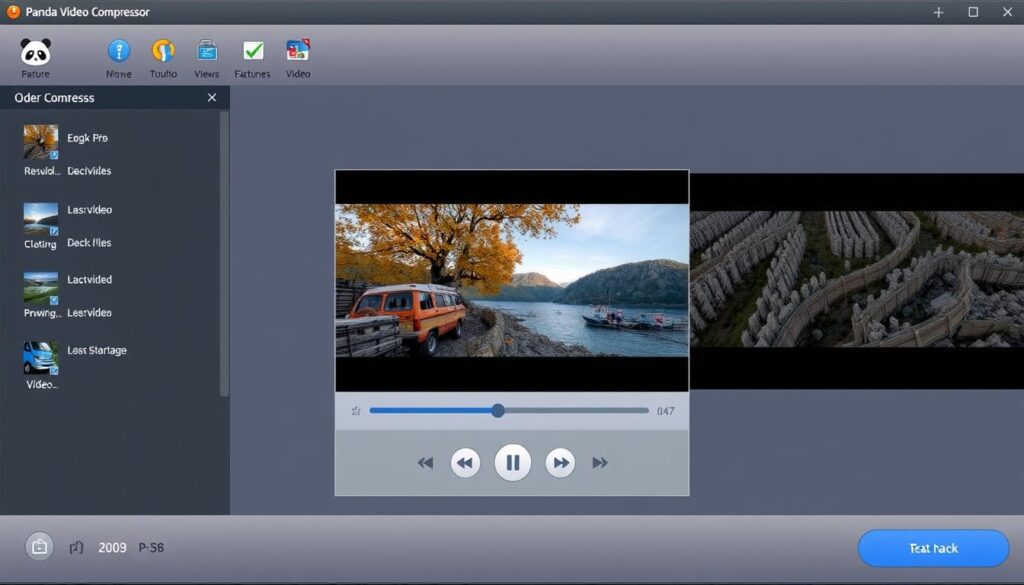Click the small icon beside 2009
The height and width of the screenshot is (585, 1024).
(x=76, y=548)
